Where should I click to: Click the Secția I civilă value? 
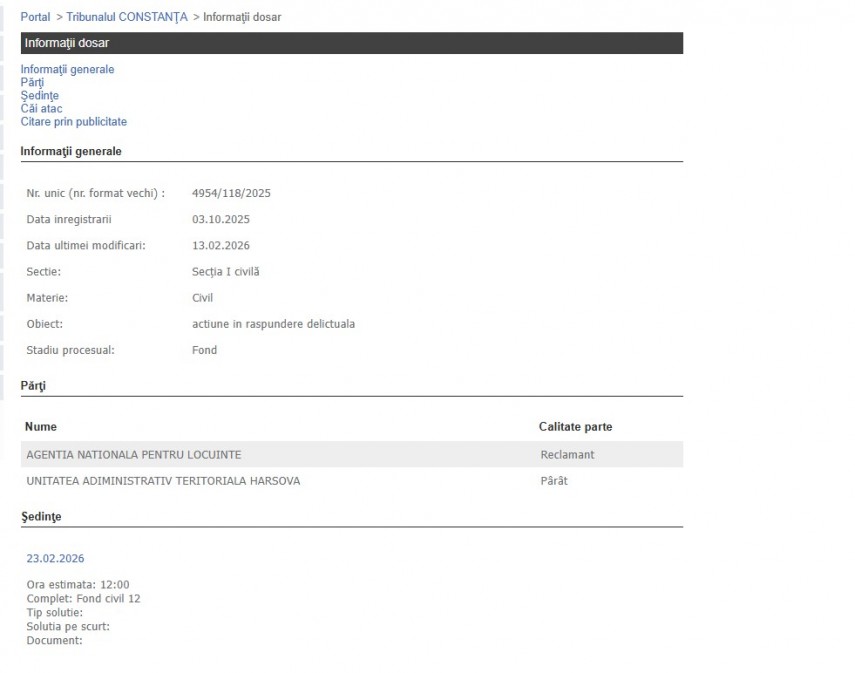(x=225, y=272)
